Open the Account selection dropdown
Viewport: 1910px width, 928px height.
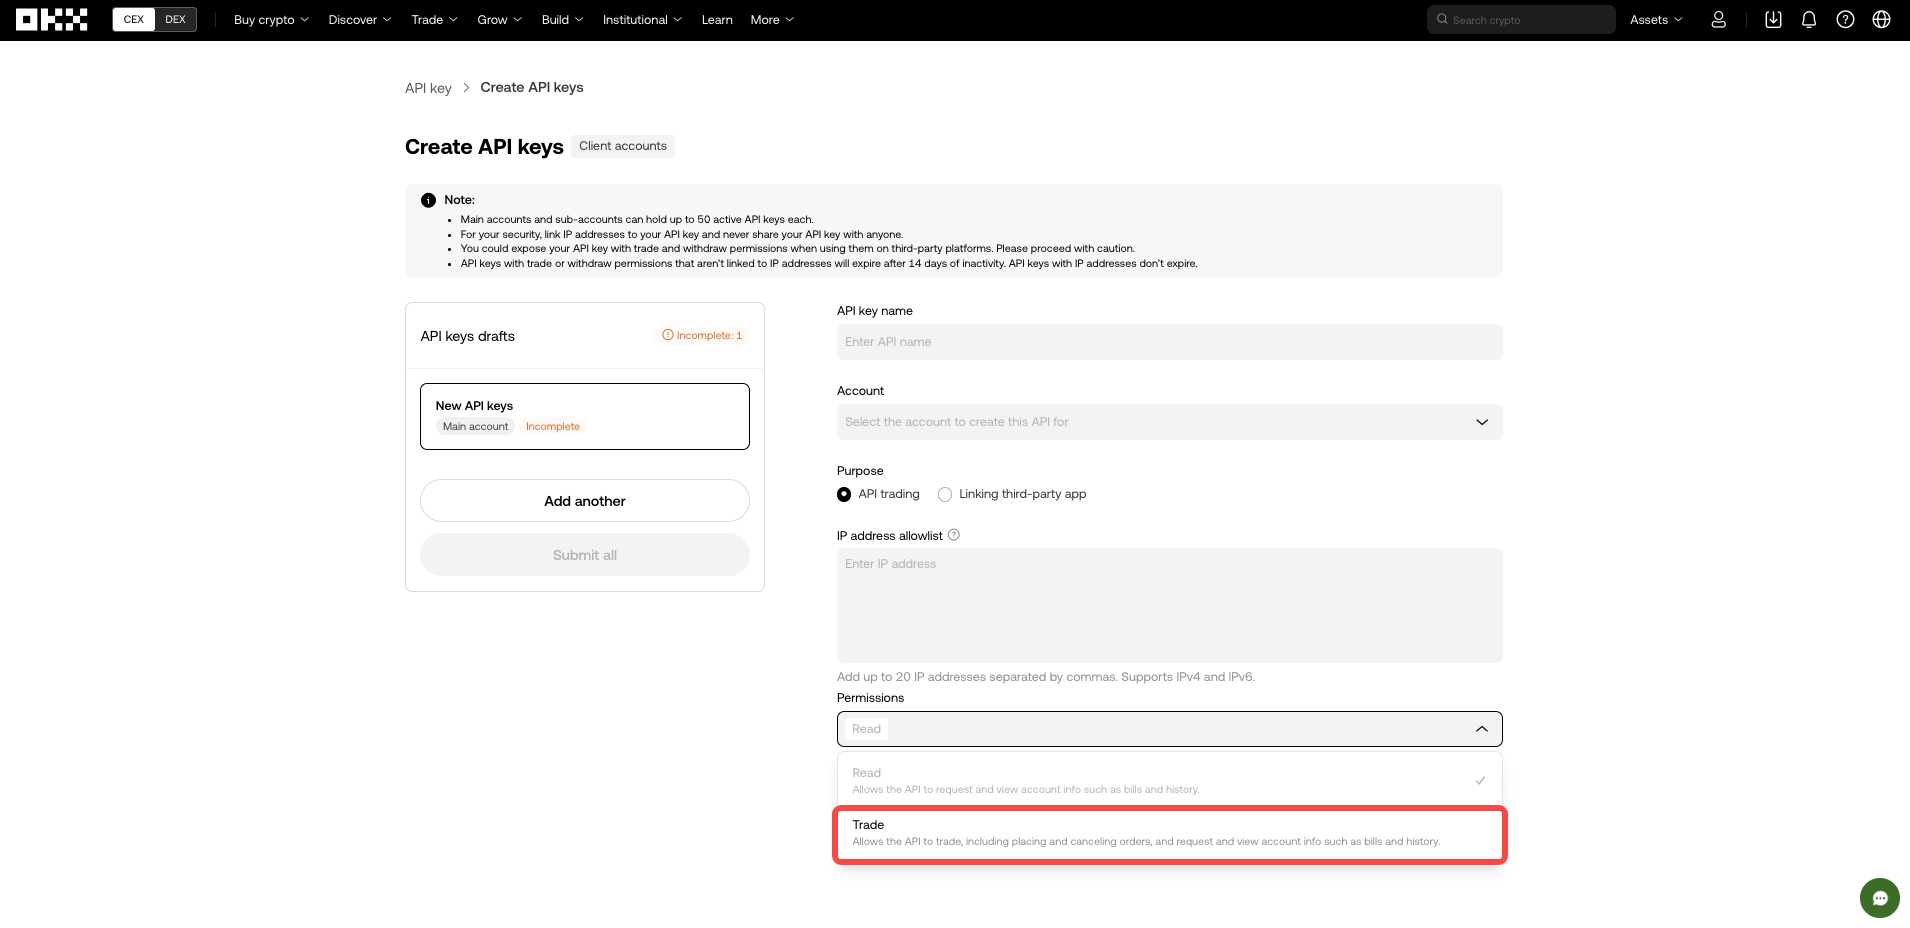pos(1167,421)
